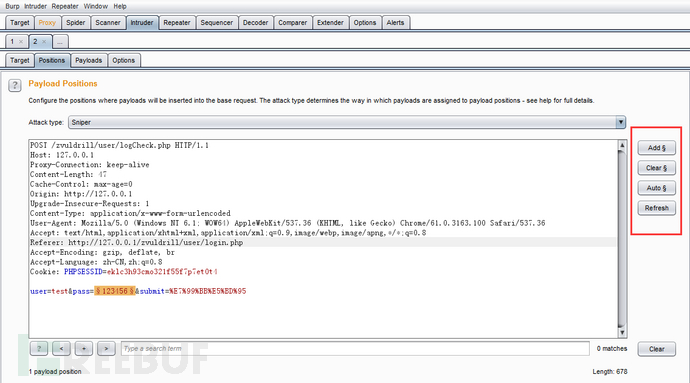The height and width of the screenshot is (383, 690).
Task: Open the Sniper attack type combo box
Action: [x=347, y=122]
